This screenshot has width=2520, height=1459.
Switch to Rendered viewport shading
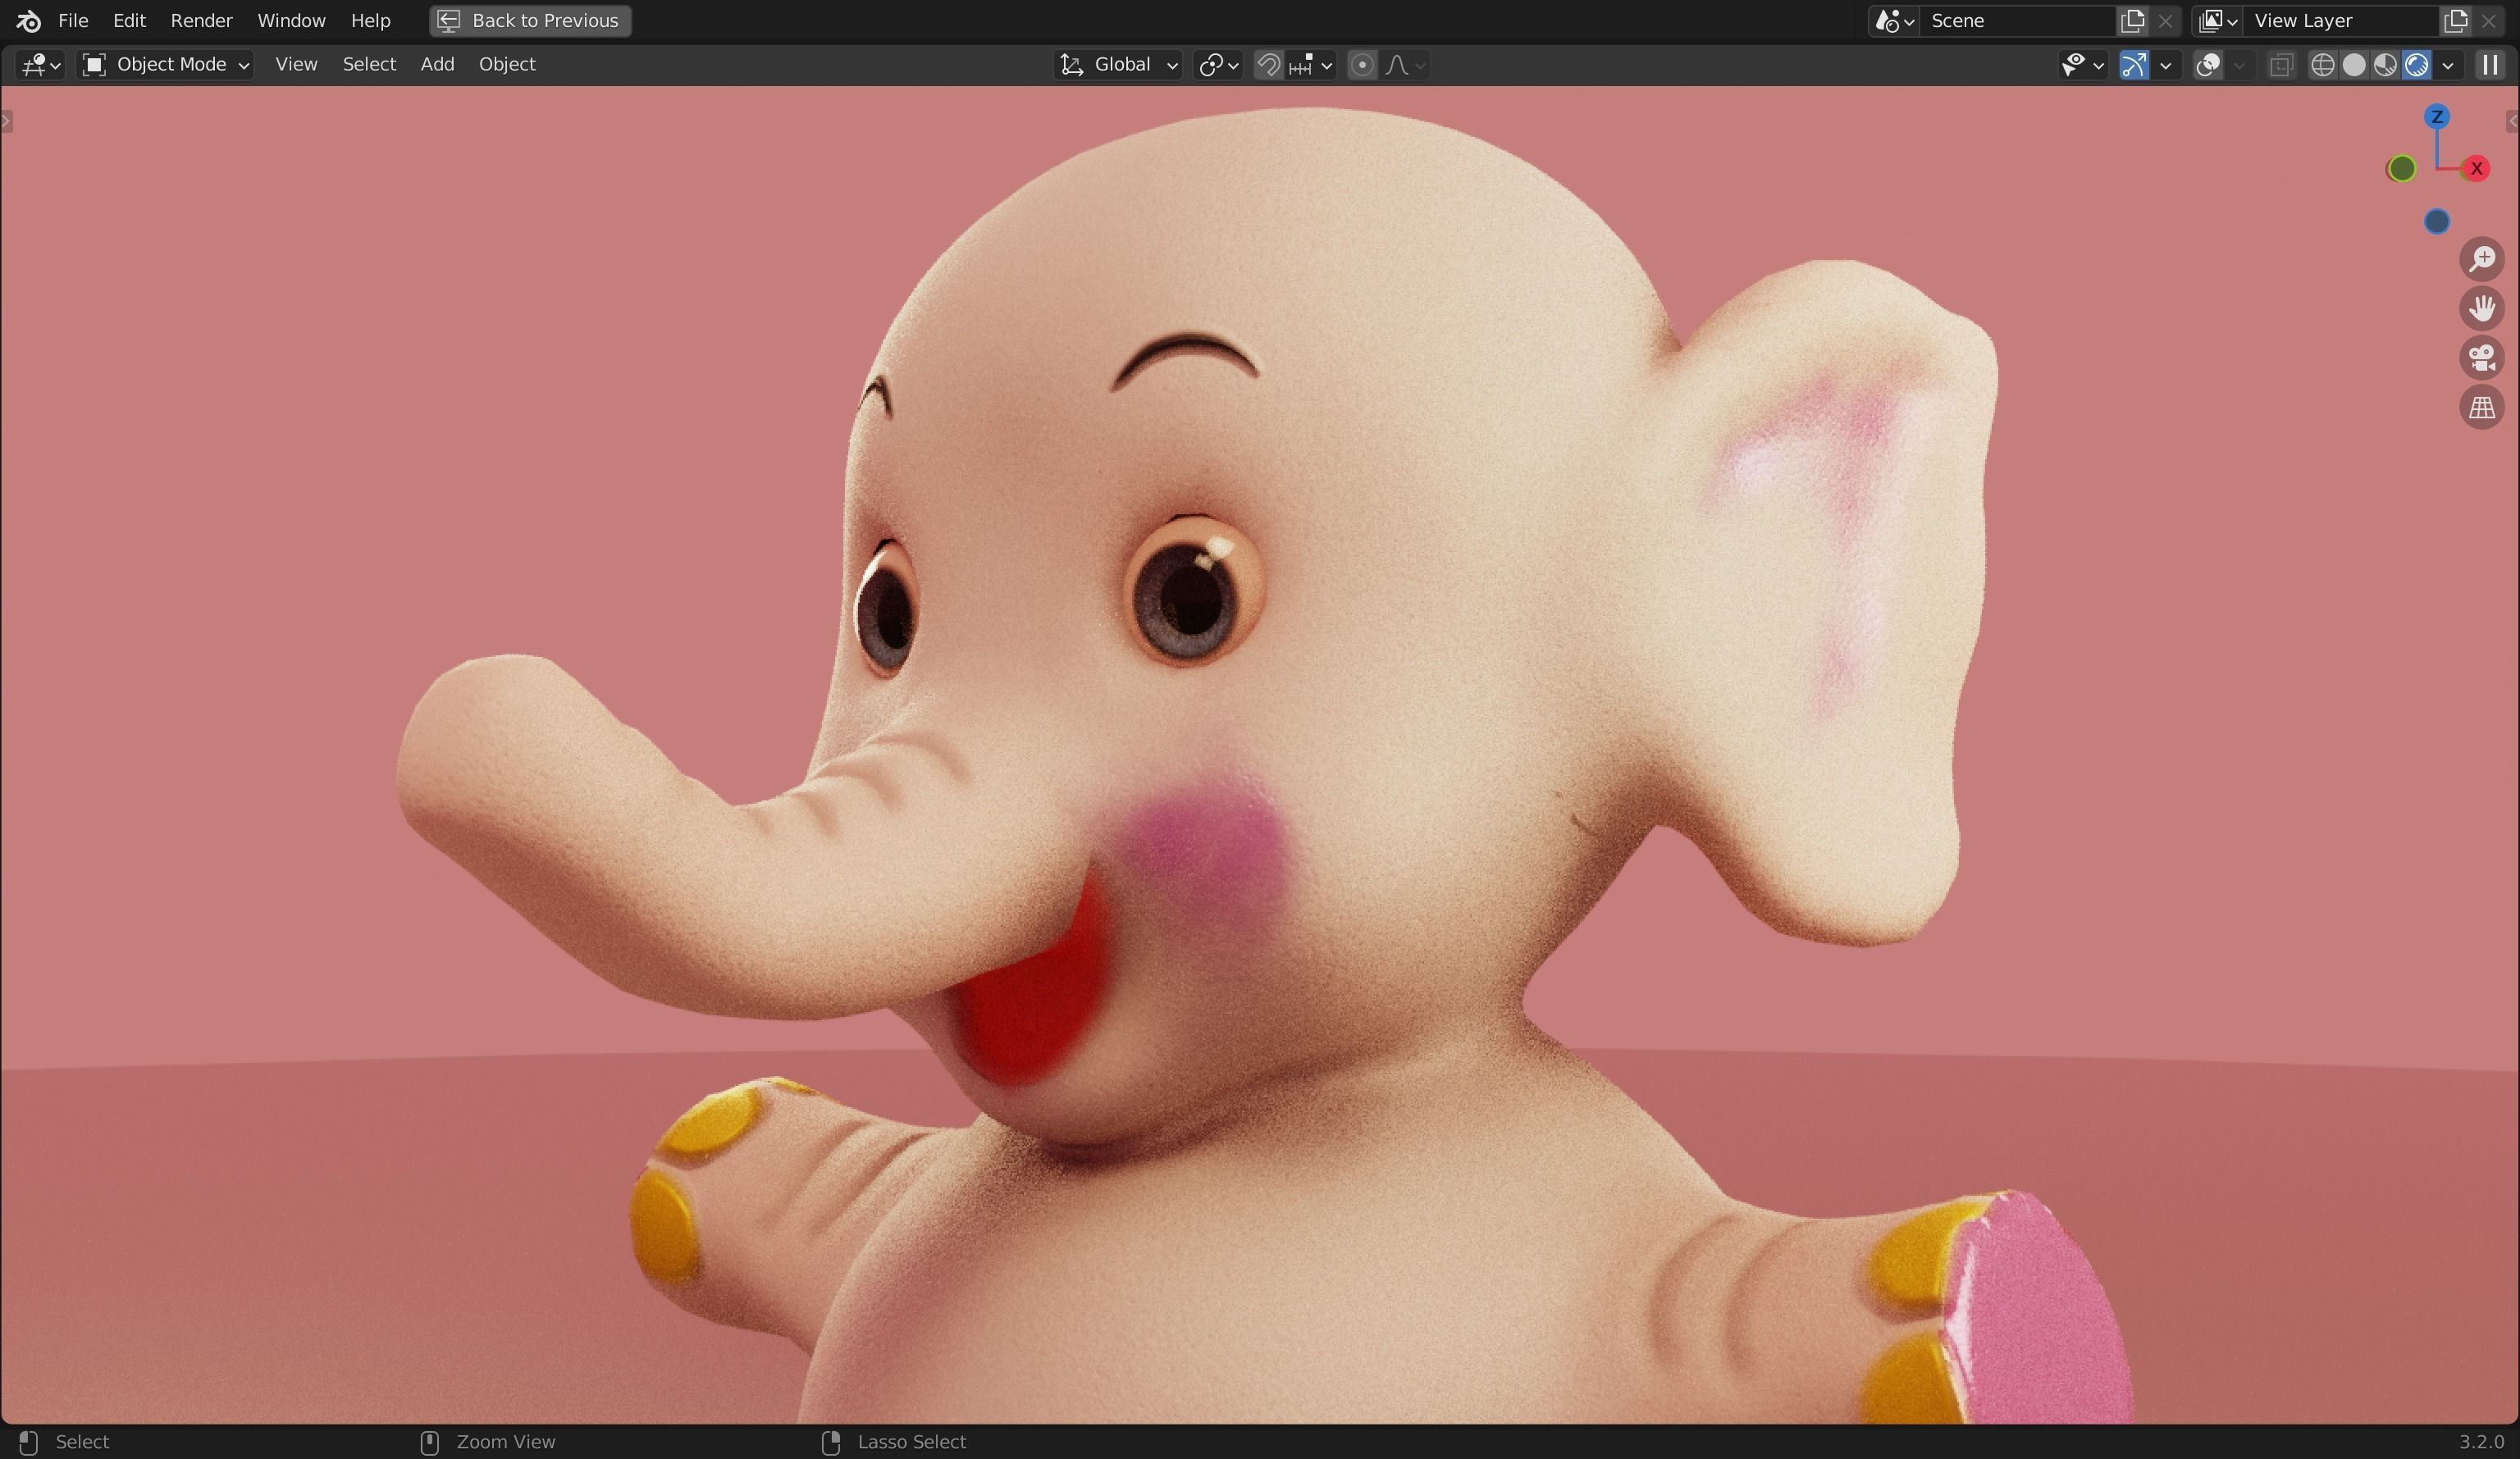[2417, 65]
